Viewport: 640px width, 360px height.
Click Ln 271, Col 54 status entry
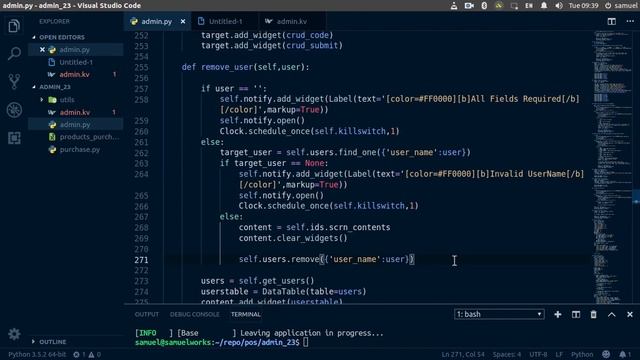463,354
